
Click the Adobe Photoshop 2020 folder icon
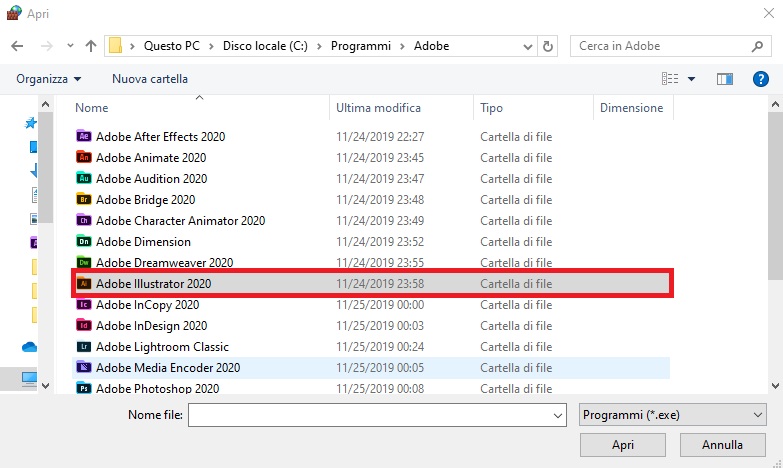pyautogui.click(x=83, y=388)
